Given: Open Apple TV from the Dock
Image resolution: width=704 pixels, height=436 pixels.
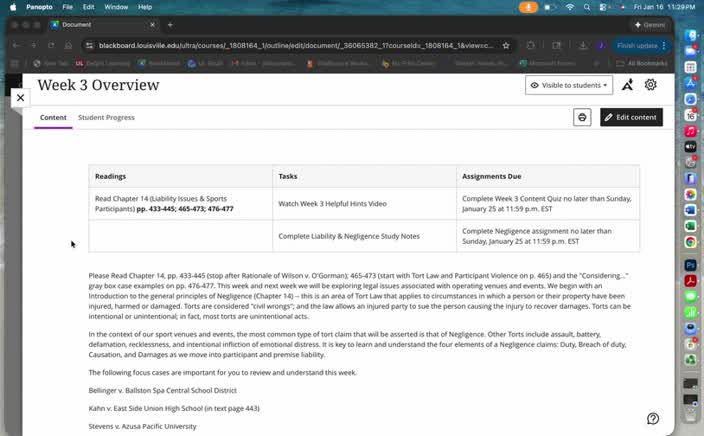Looking at the screenshot, I should tap(690, 146).
